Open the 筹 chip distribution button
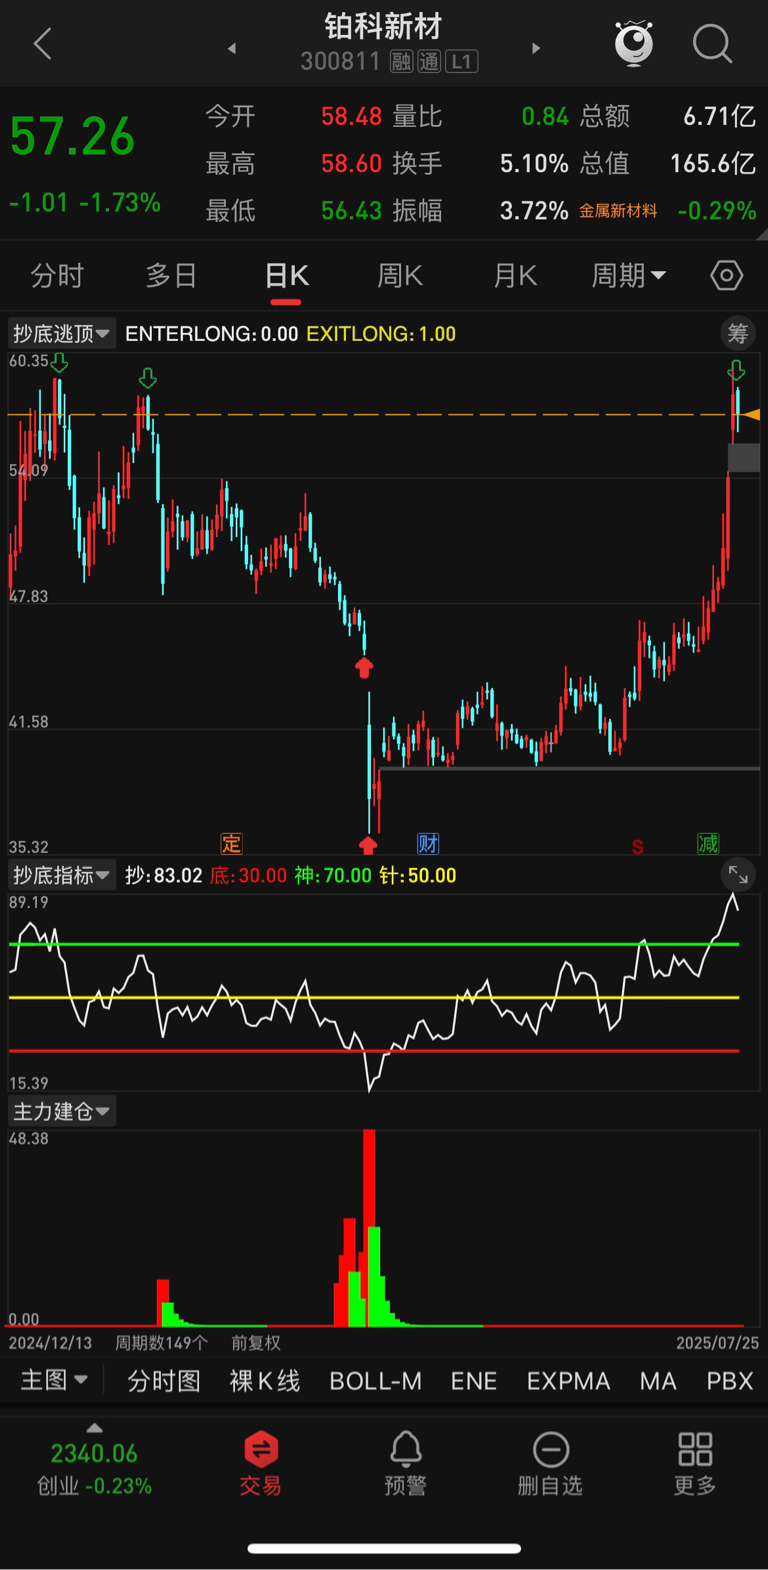Image resolution: width=768 pixels, height=1570 pixels. 738,333
